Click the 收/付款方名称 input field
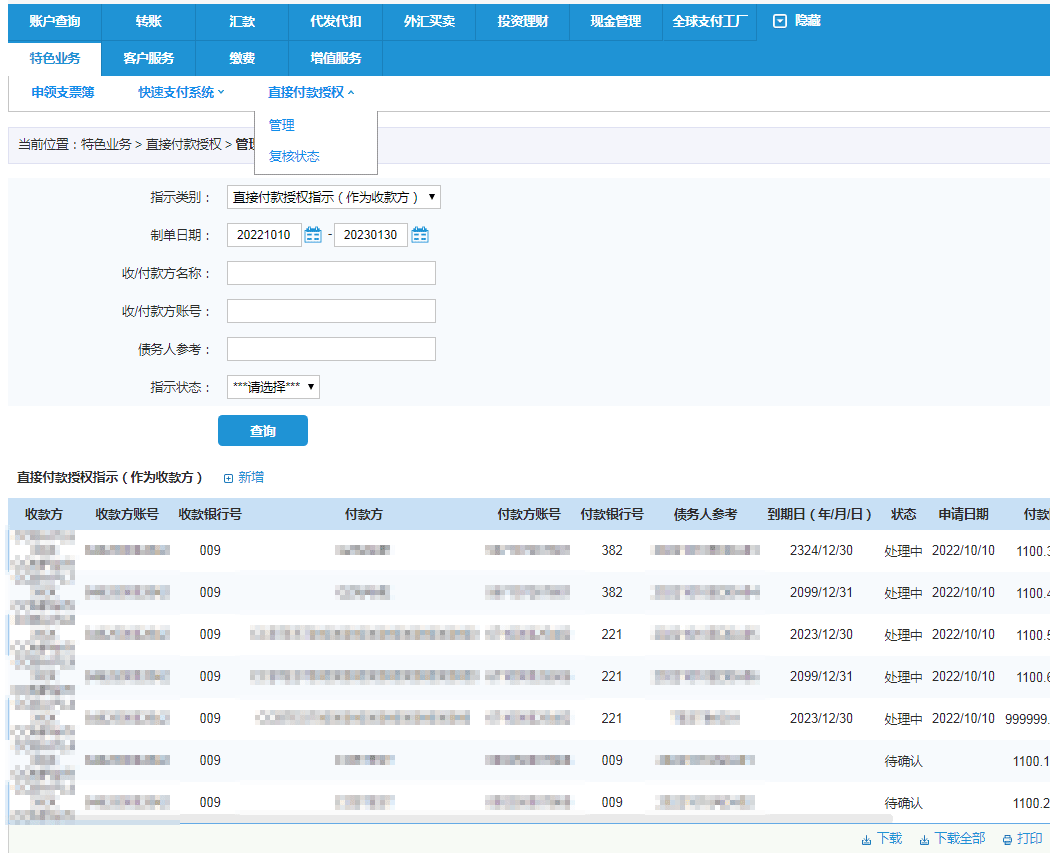Viewport: 1050px width, 853px height. pos(331,273)
